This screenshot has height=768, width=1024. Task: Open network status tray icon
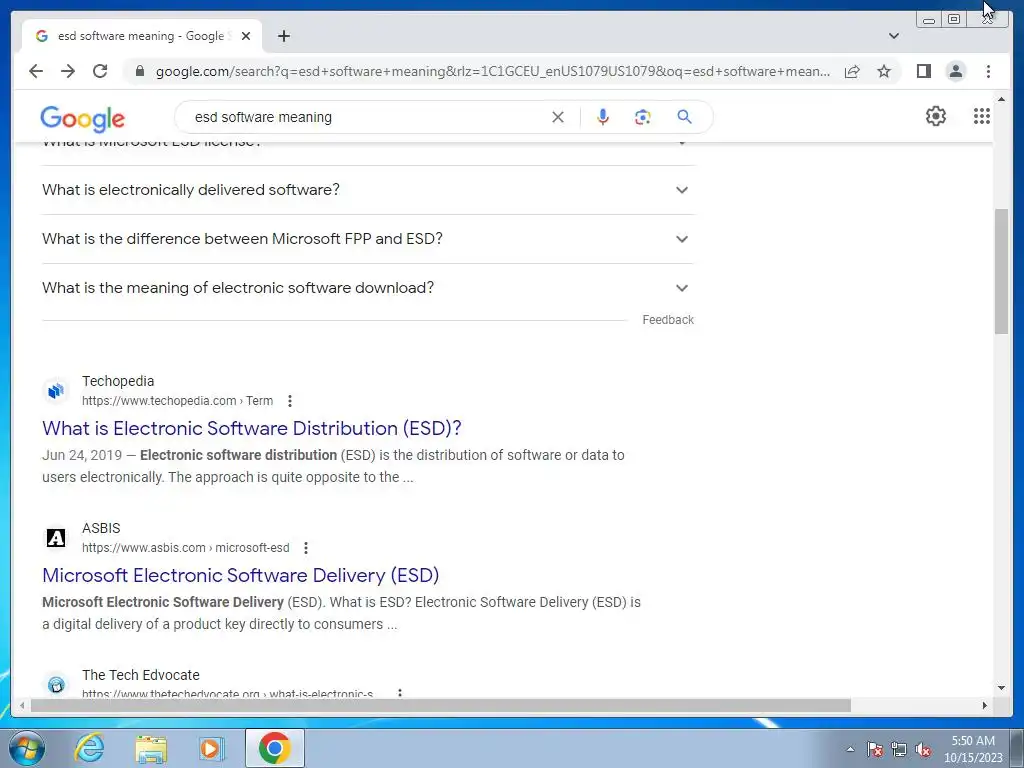pos(899,749)
